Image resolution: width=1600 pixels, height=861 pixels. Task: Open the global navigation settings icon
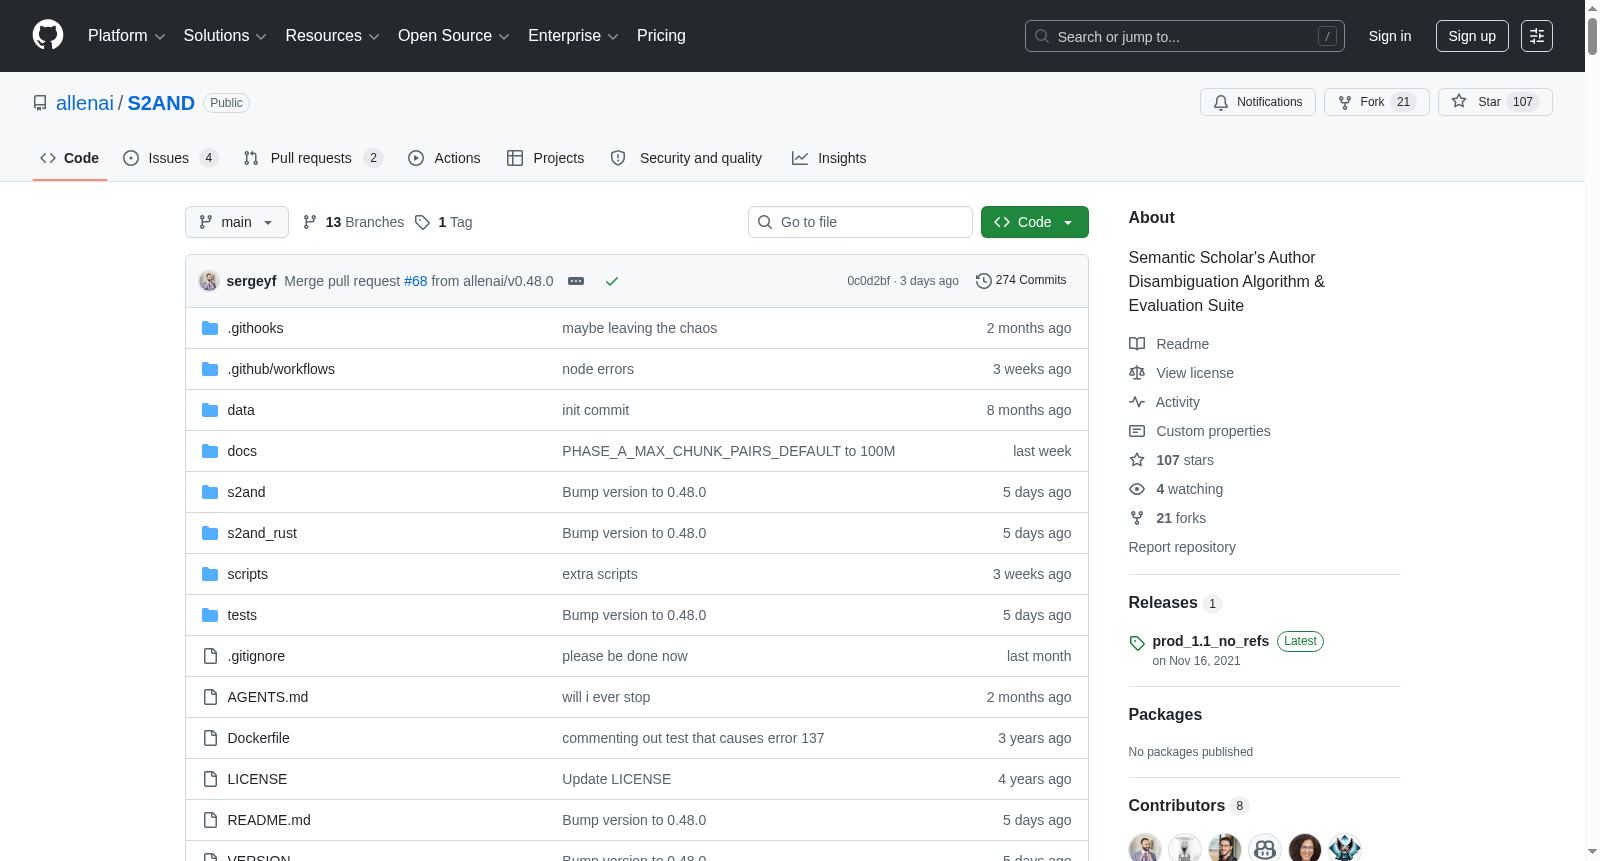[x=1537, y=36]
